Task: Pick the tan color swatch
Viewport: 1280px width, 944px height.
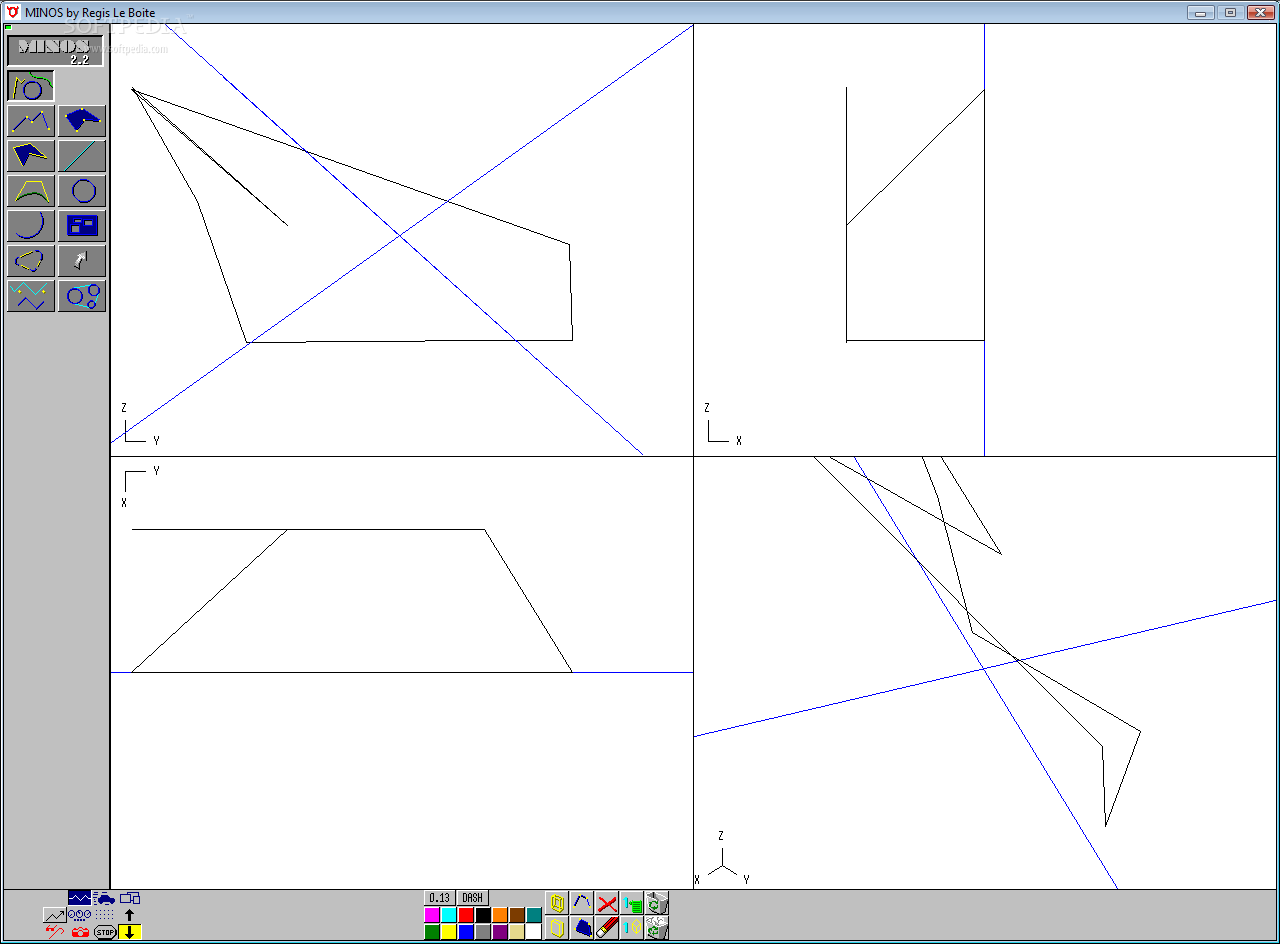Action: (x=517, y=932)
